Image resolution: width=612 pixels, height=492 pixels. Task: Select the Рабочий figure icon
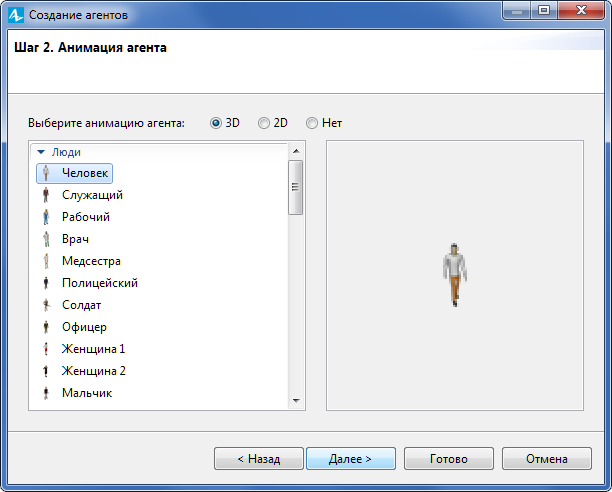coord(46,217)
